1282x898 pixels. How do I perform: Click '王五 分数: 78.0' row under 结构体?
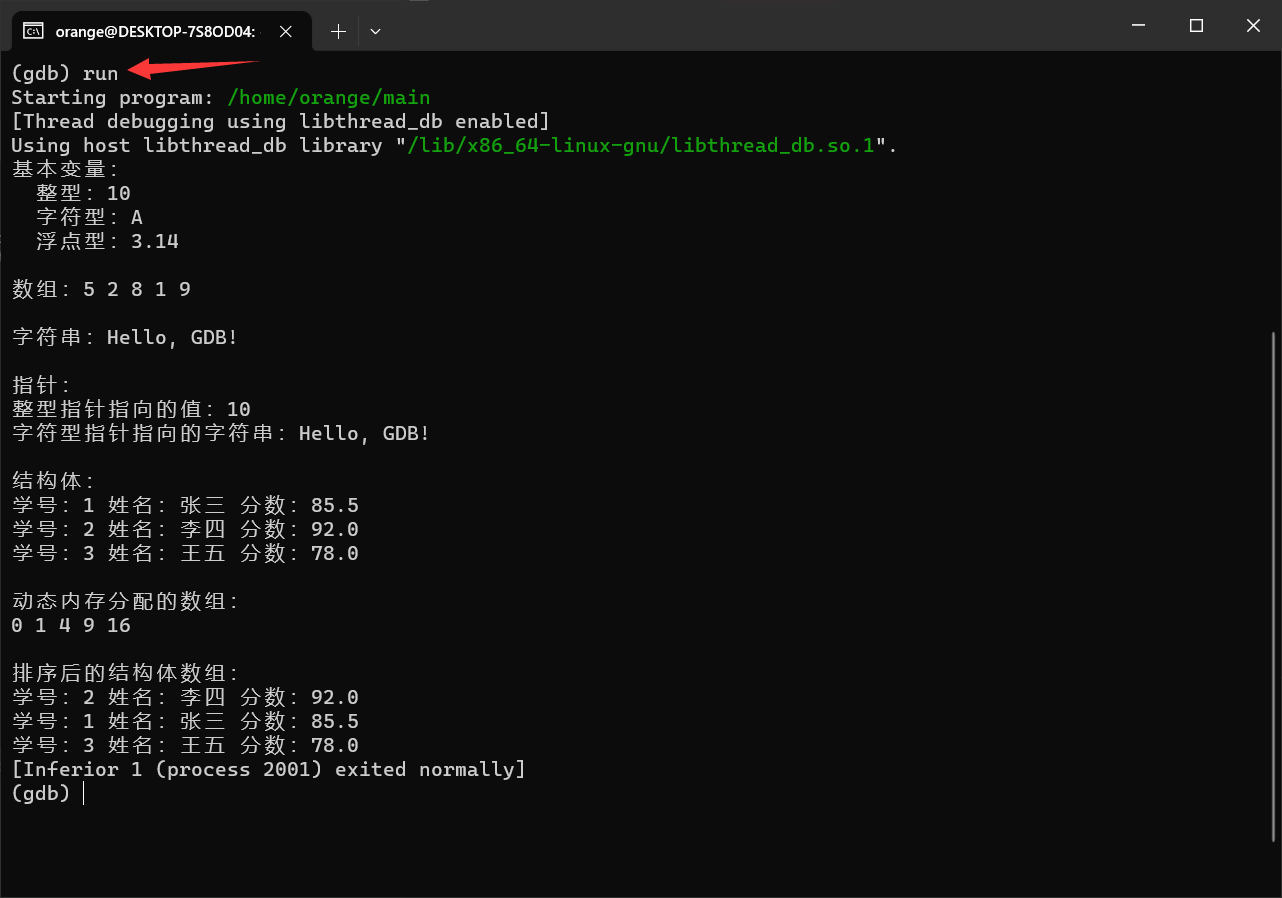(x=185, y=554)
